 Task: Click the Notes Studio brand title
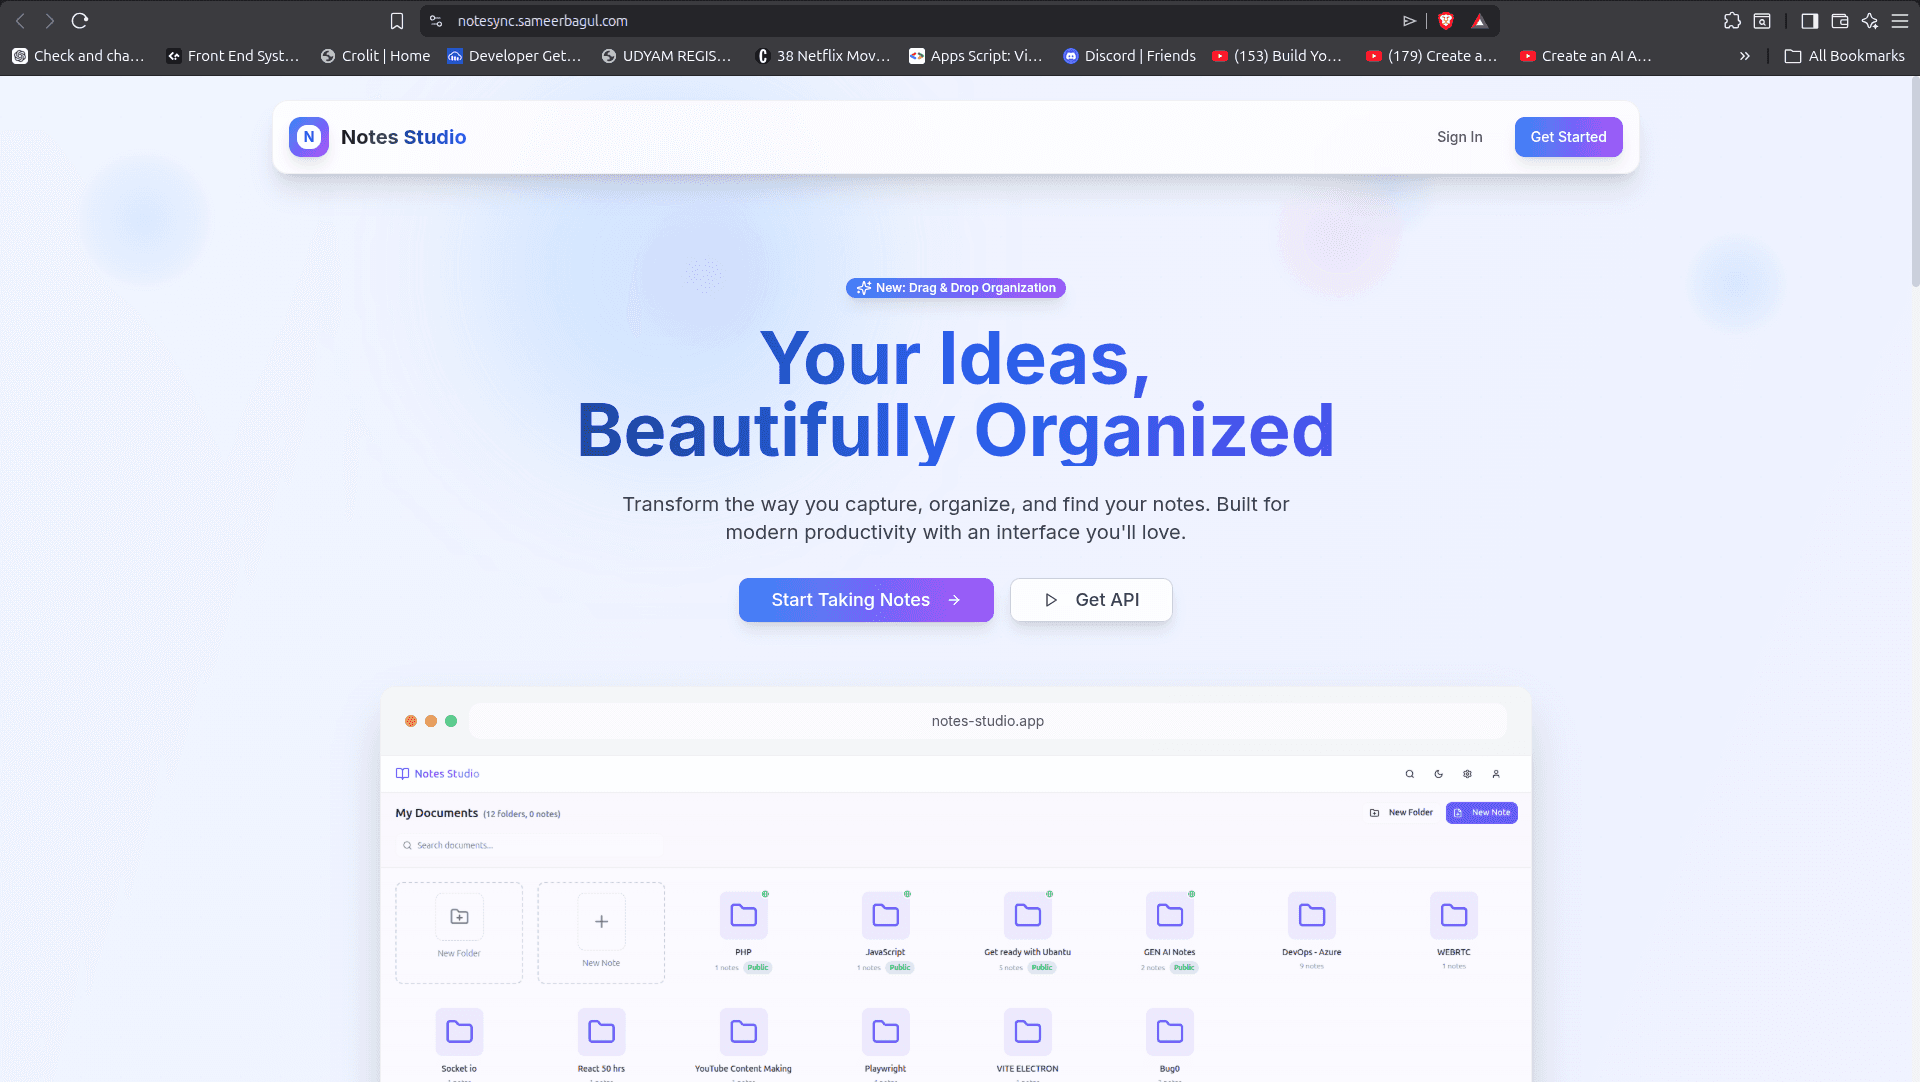(x=403, y=137)
